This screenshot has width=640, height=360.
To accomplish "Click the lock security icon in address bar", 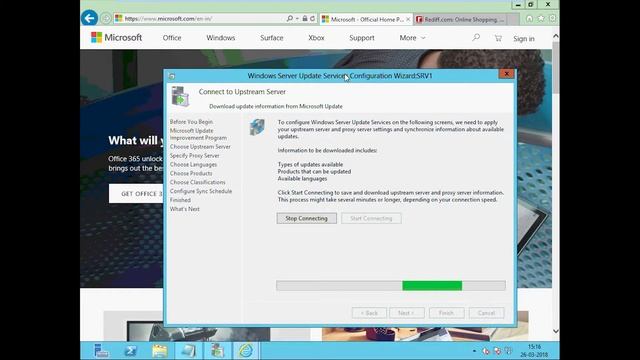I will click(x=305, y=19).
